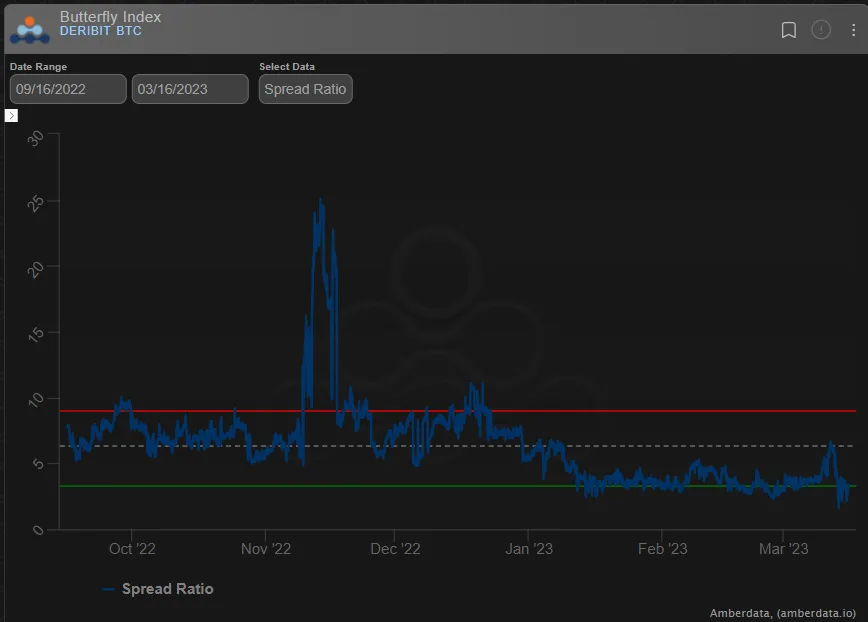Click the red upper threshold line

point(664,411)
